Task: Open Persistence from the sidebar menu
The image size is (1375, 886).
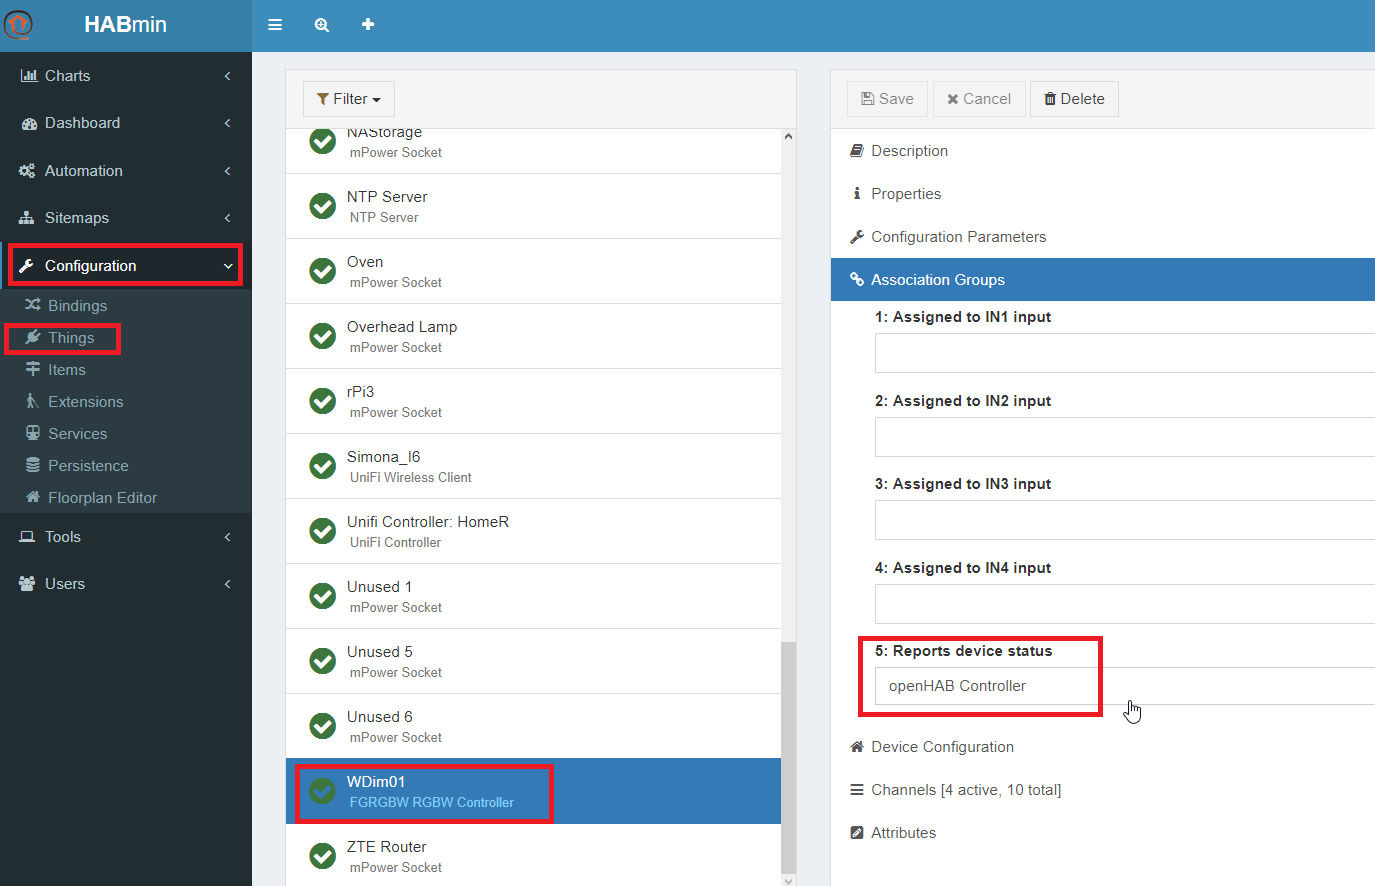Action: pos(89,465)
